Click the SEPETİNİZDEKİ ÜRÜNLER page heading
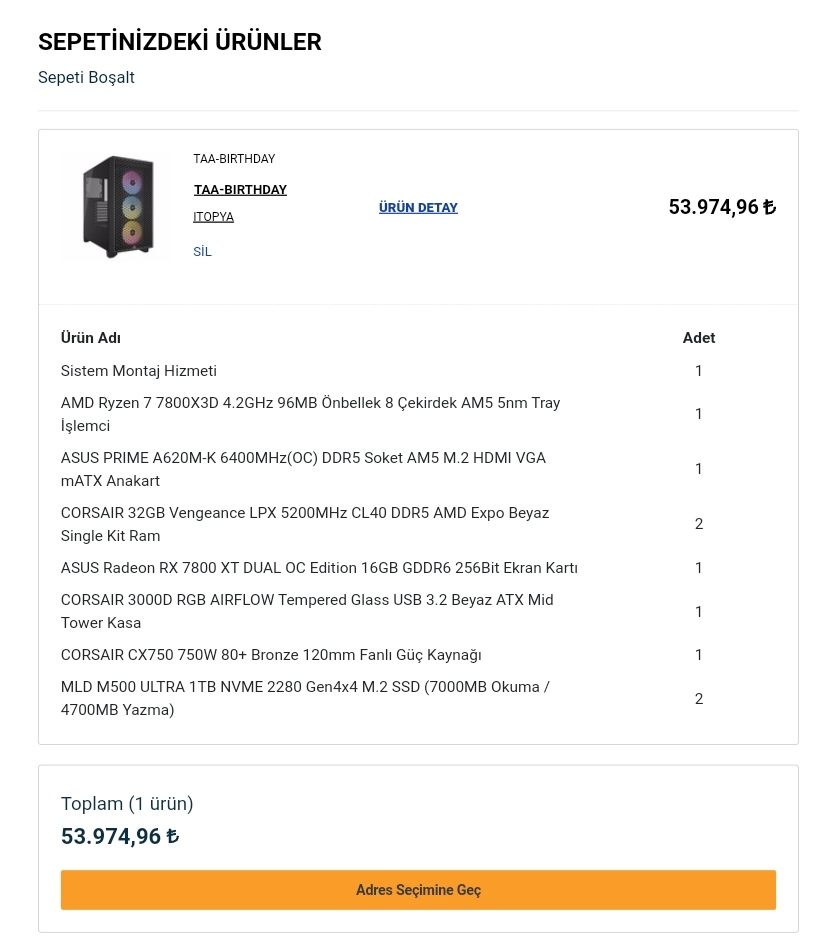Viewport: 819px width, 938px height. click(x=180, y=42)
